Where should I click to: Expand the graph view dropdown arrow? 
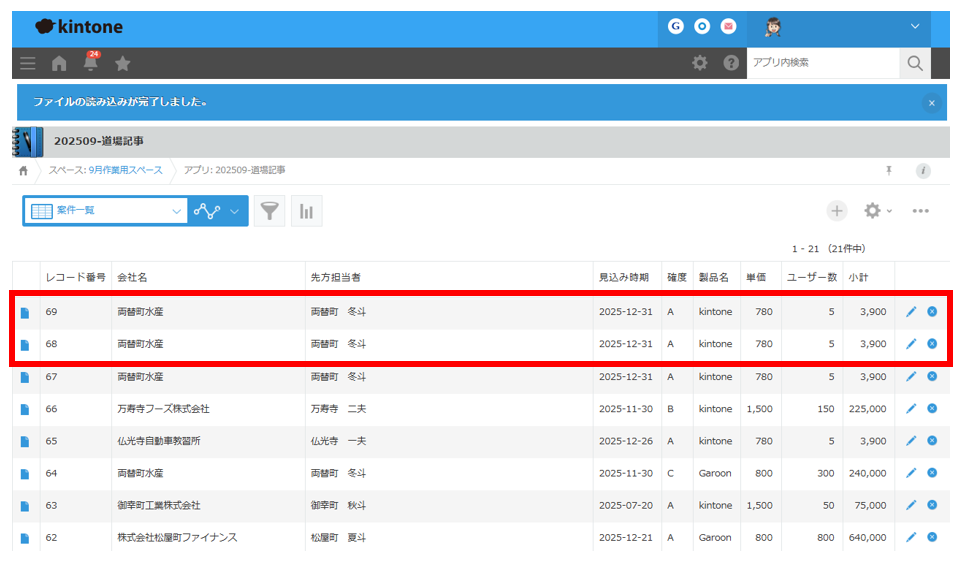pyautogui.click(x=235, y=211)
